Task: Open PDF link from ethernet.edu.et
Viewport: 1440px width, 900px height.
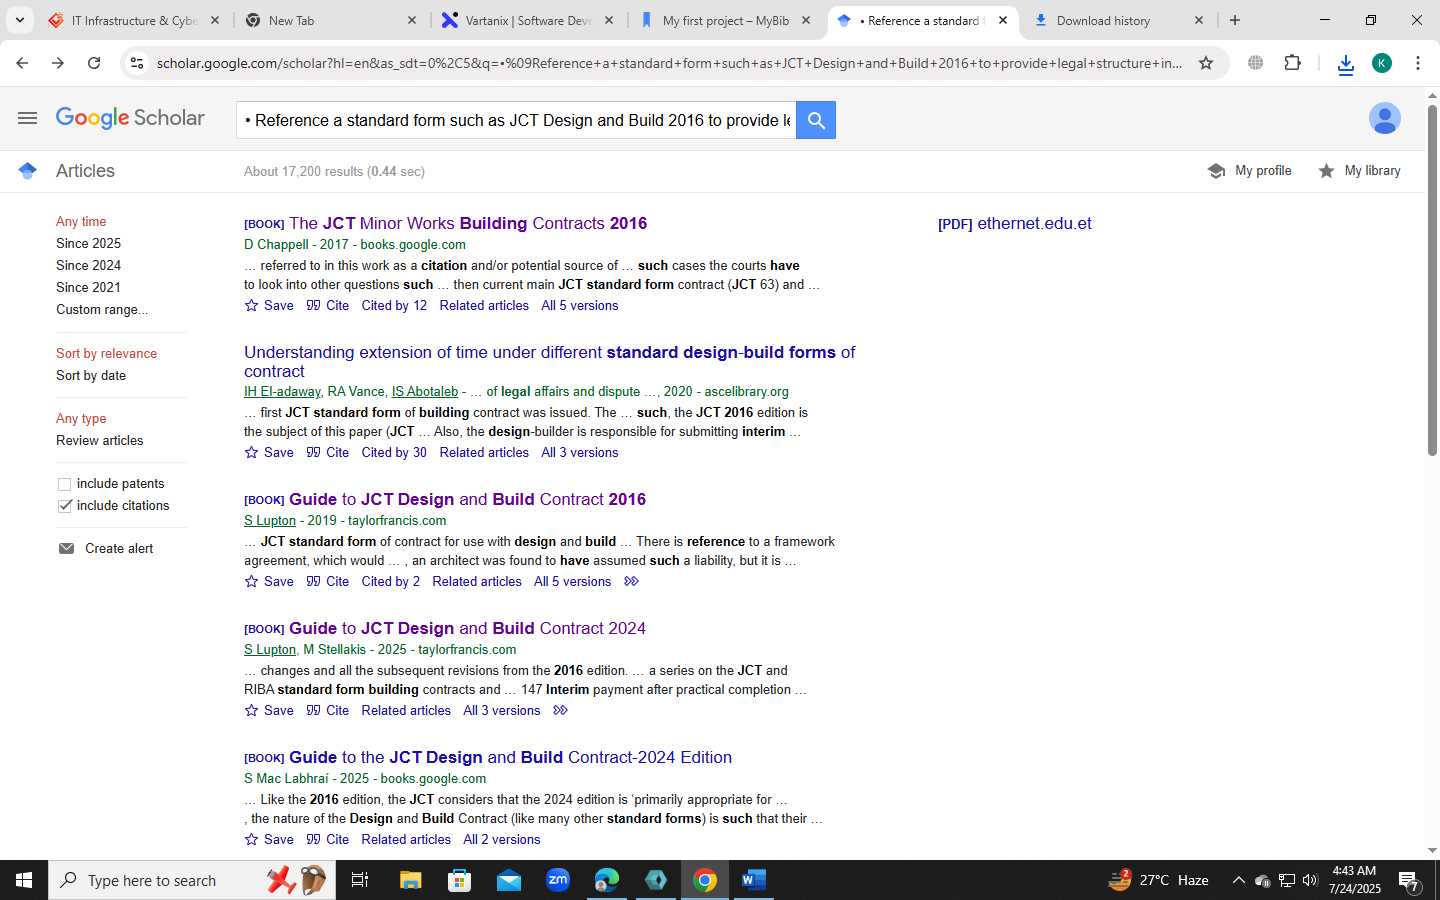Action: pyautogui.click(x=1014, y=223)
